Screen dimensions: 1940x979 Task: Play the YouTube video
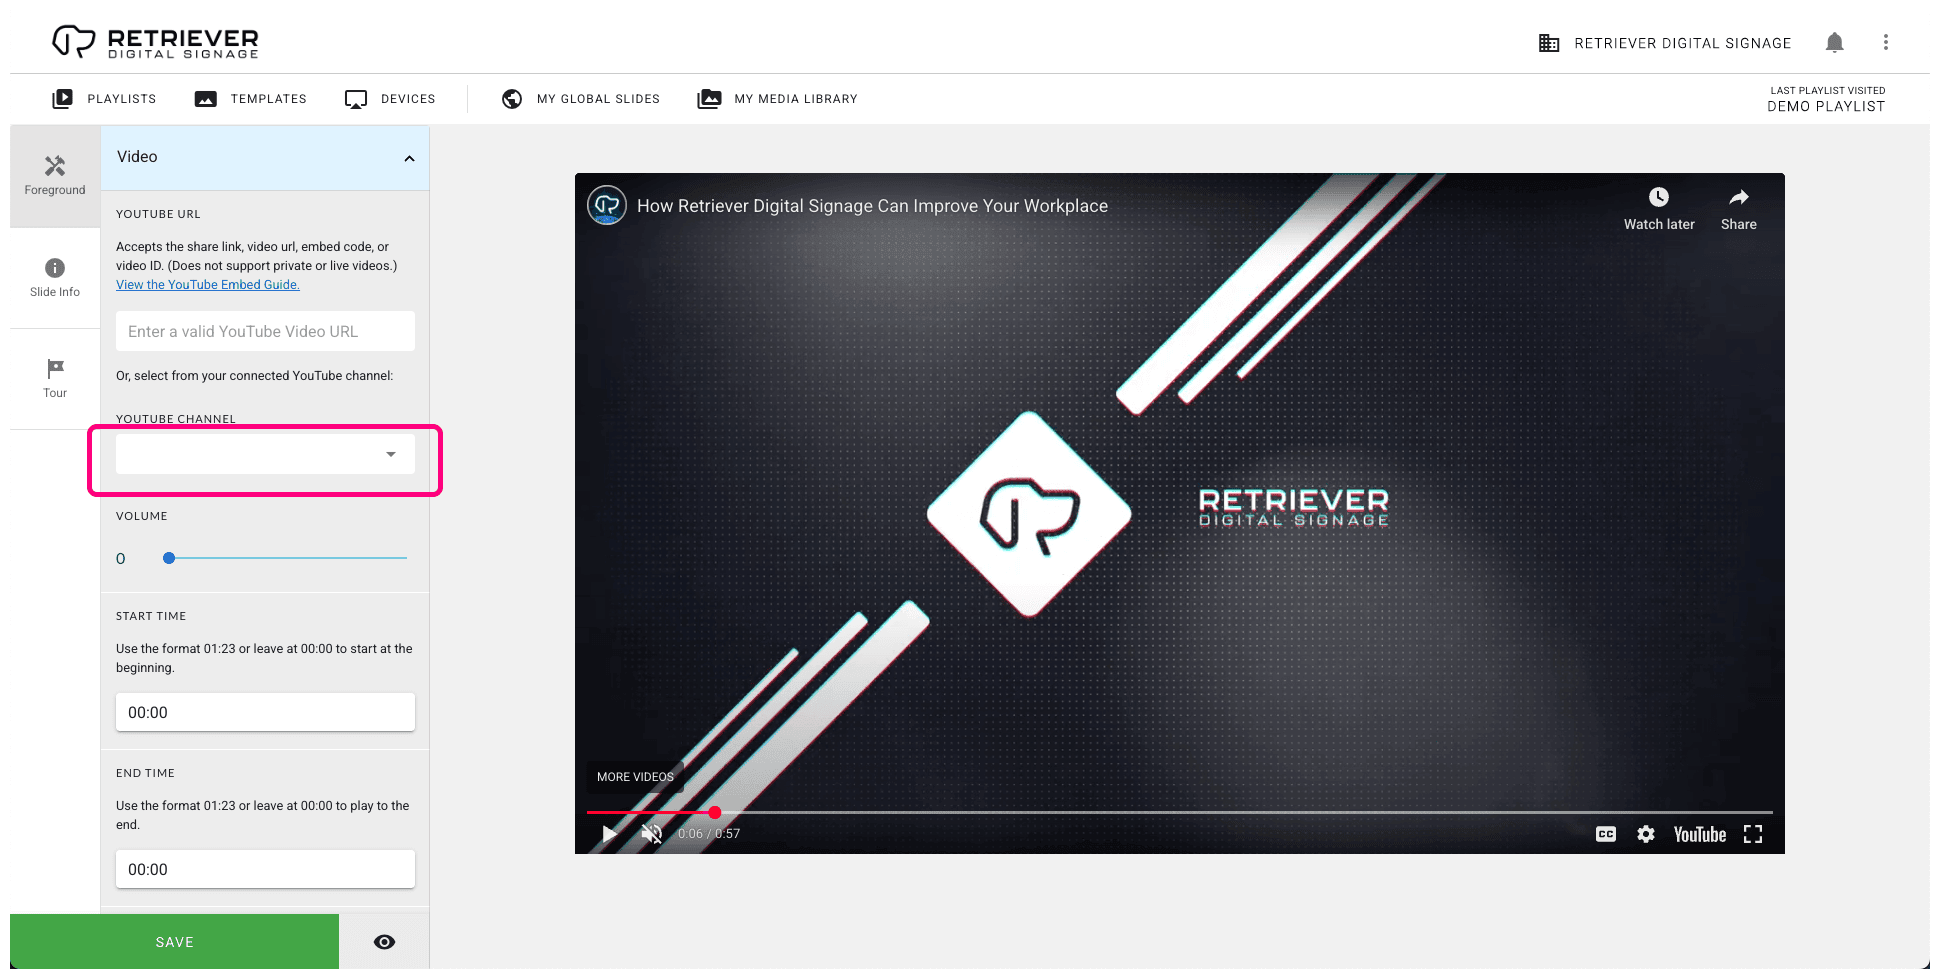click(x=609, y=834)
